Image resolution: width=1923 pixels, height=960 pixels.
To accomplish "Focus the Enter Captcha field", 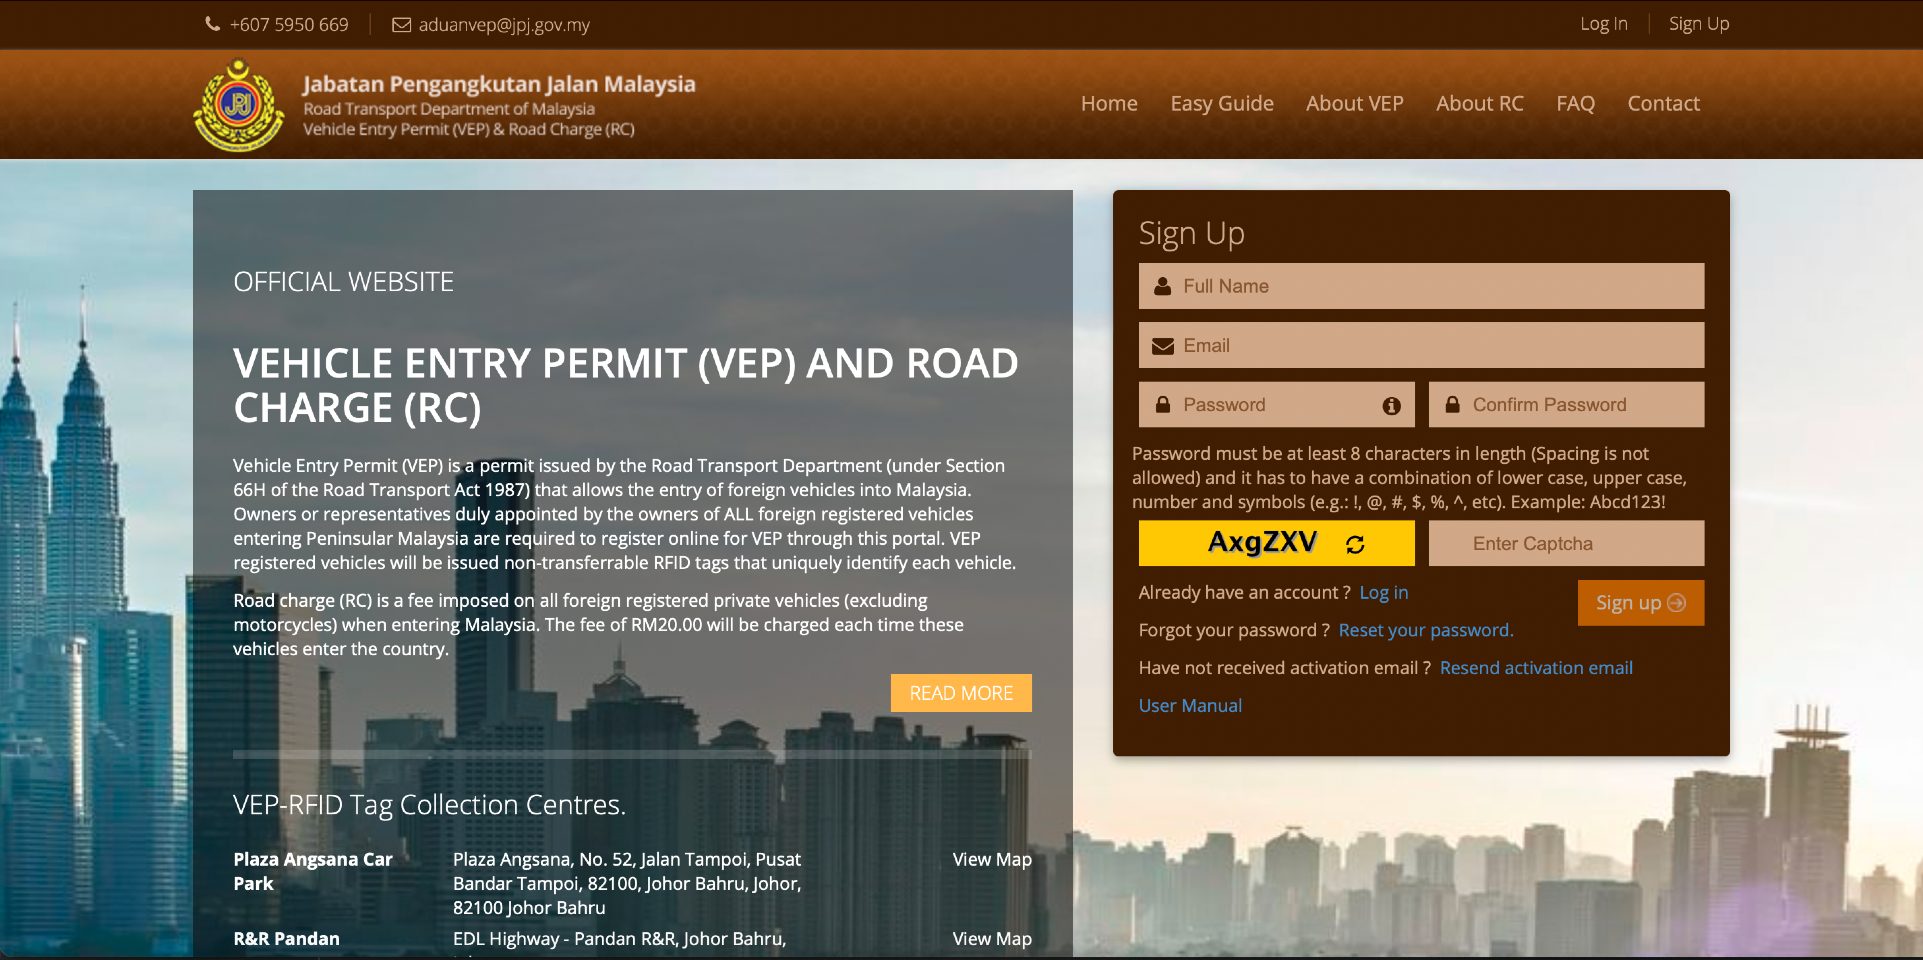I will point(1566,544).
